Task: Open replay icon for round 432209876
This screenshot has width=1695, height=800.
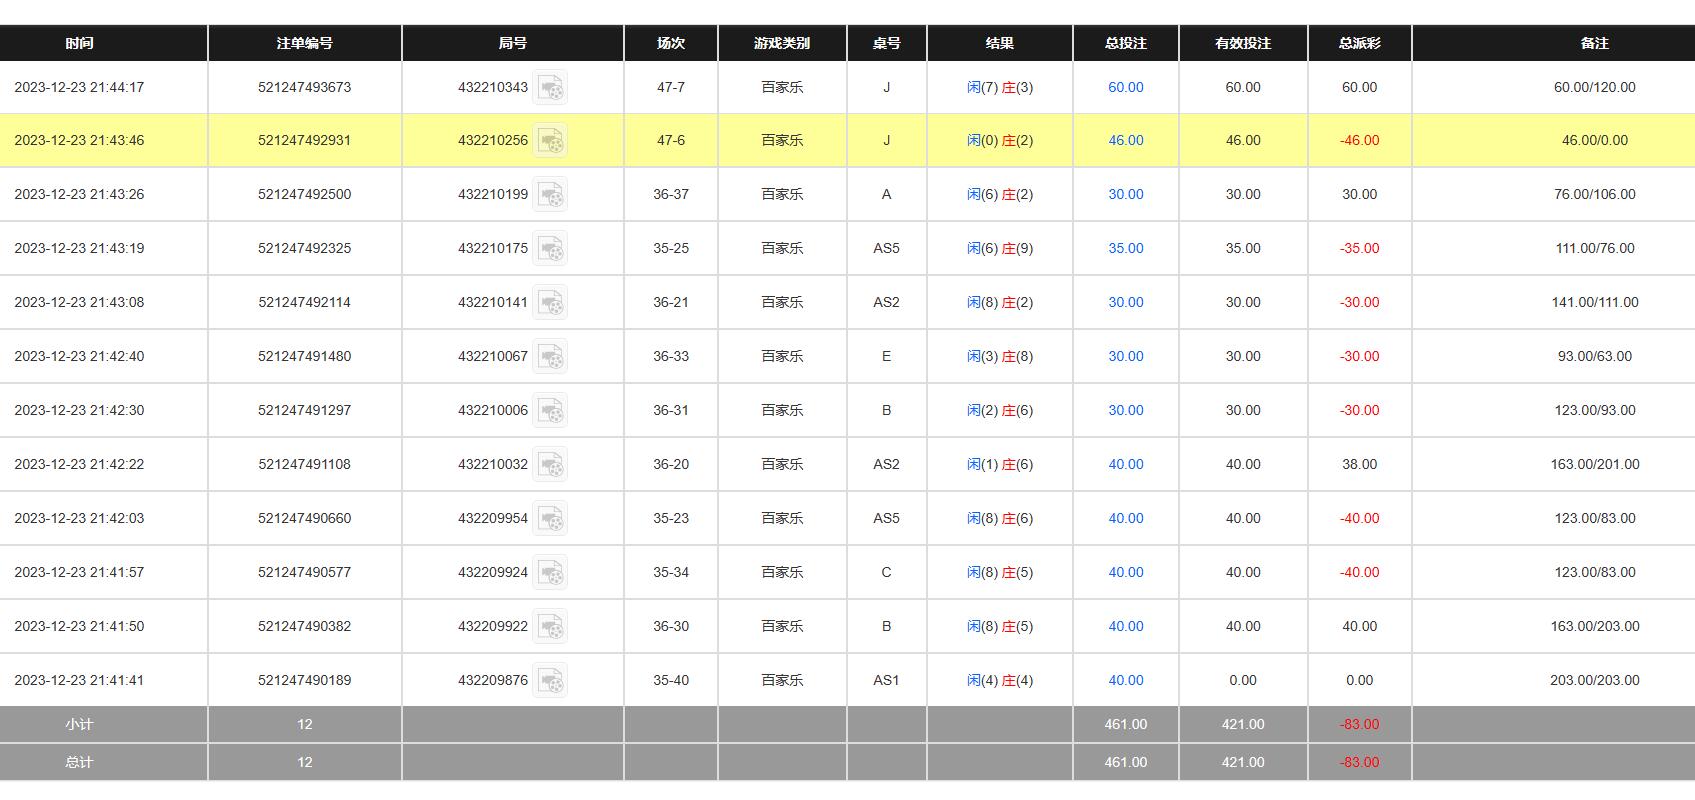Action: pos(550,681)
